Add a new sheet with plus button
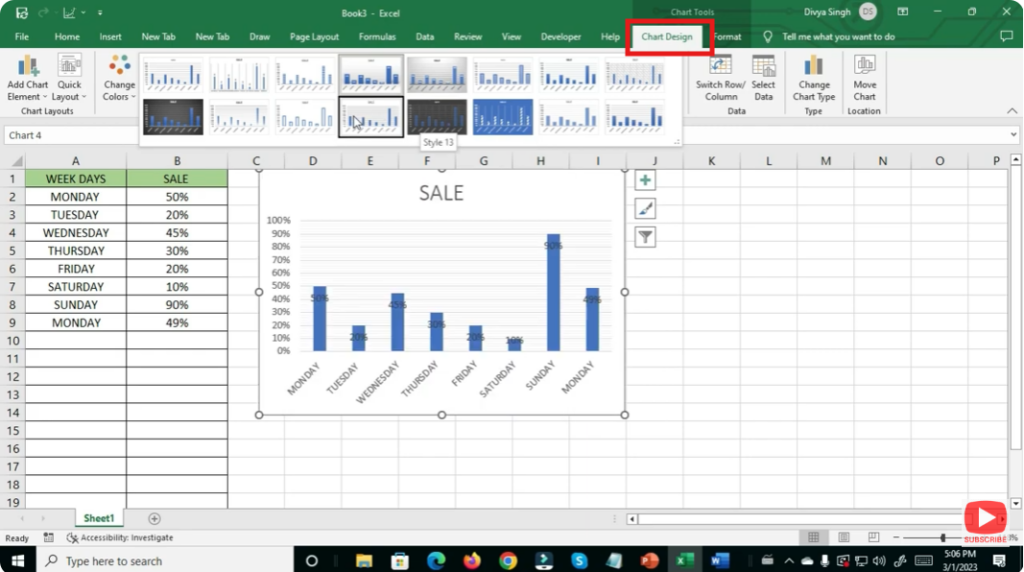Screen dimensions: 1024x572 click(x=154, y=518)
